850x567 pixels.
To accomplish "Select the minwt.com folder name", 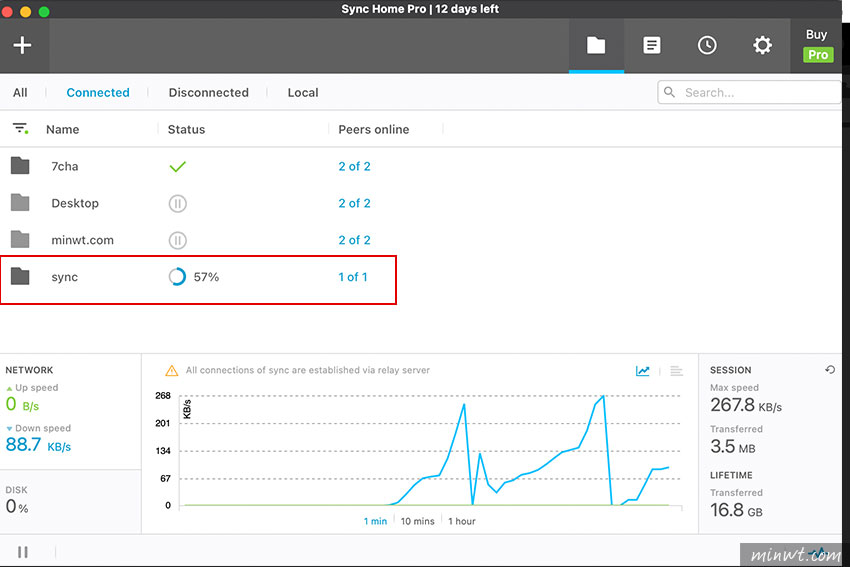I will [82, 240].
